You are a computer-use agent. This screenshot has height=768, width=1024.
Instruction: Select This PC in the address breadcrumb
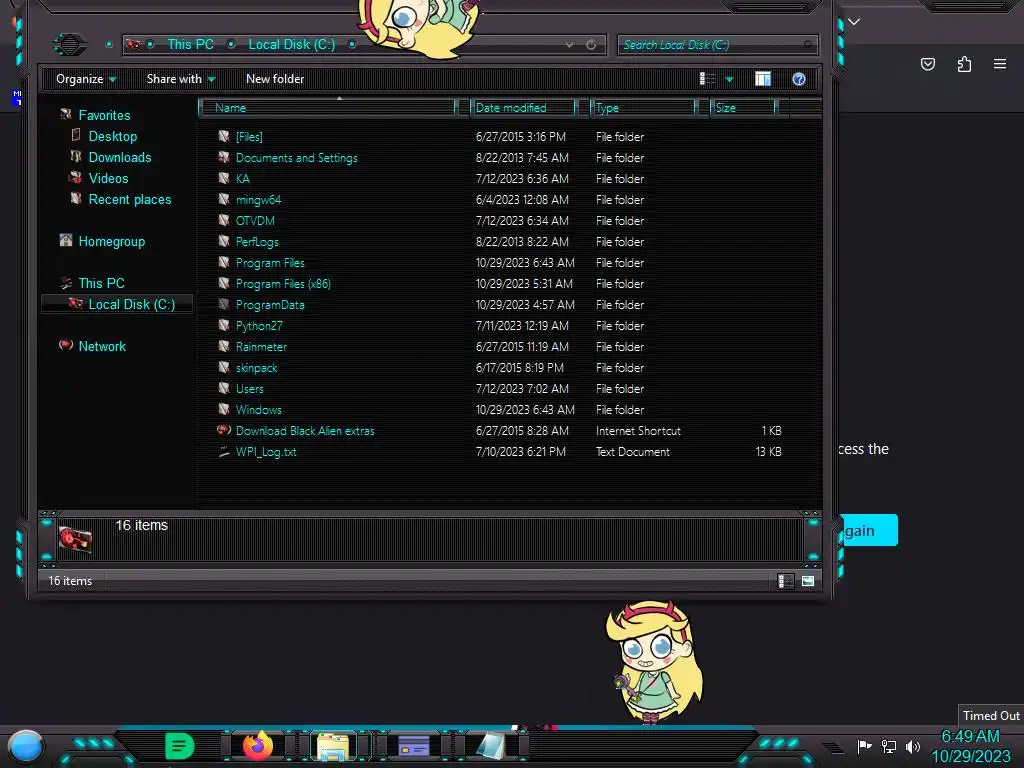191,44
